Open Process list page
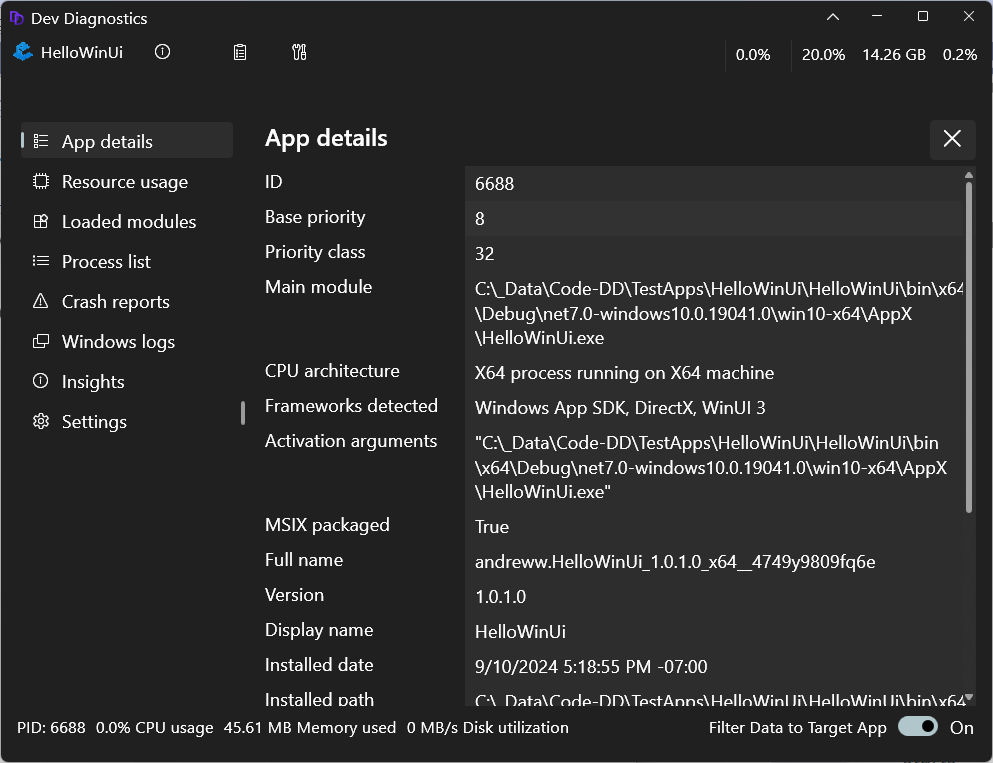Image resolution: width=993 pixels, height=763 pixels. [x=127, y=262]
